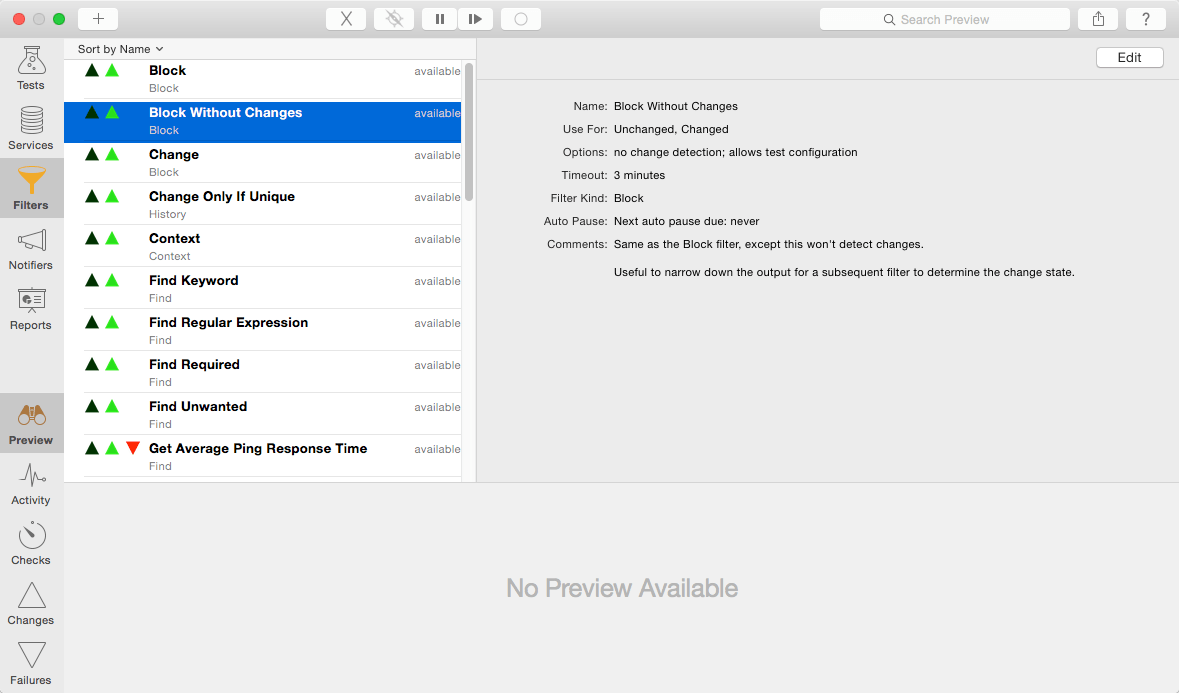Select the Change Only If Unique filter

click(x=262, y=205)
